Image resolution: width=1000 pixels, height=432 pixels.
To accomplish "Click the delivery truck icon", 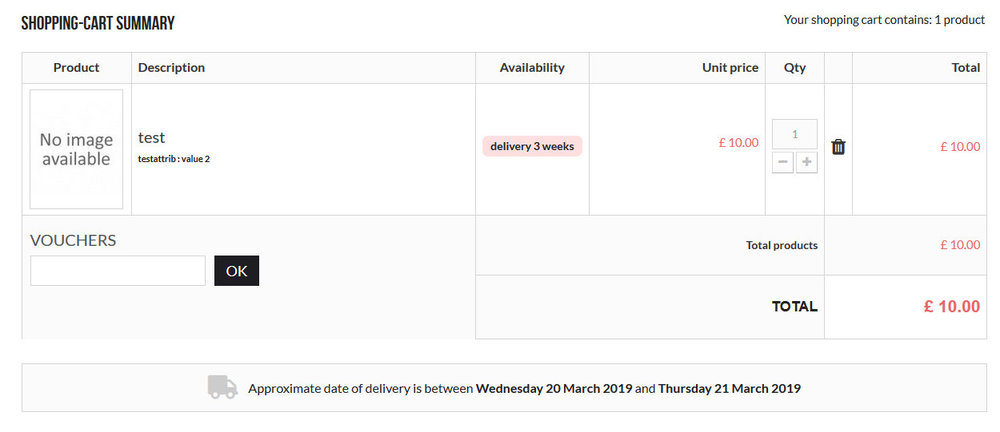I will tap(223, 387).
